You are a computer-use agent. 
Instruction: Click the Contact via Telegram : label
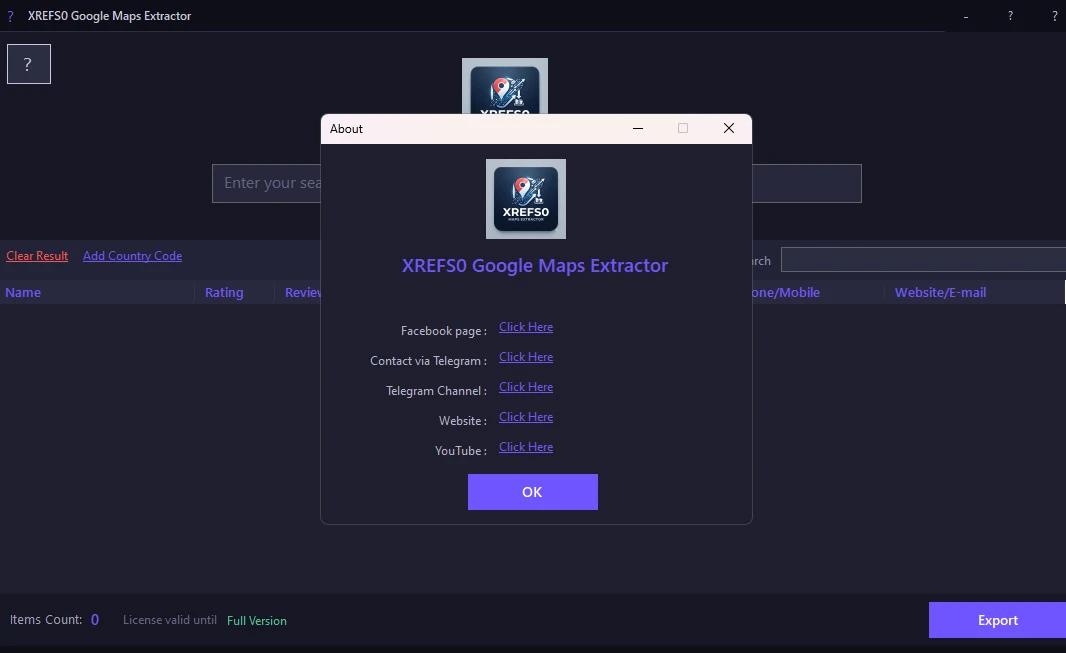428,361
